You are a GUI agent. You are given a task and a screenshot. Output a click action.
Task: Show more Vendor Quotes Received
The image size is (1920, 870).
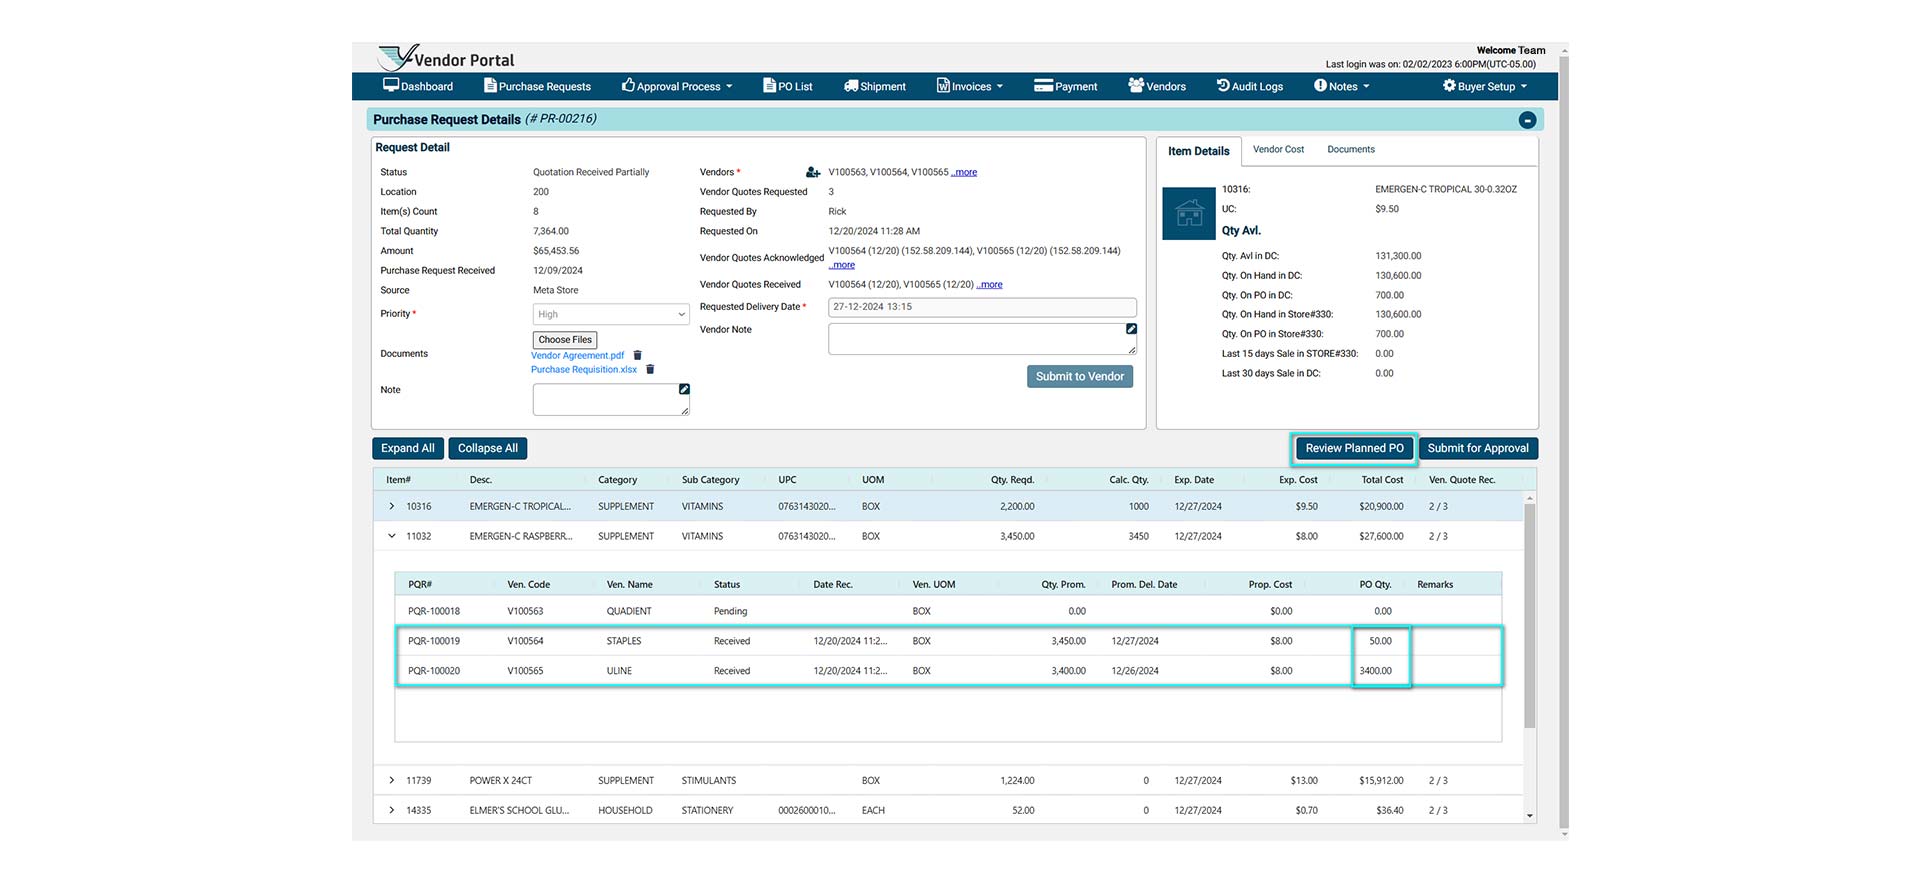click(990, 284)
